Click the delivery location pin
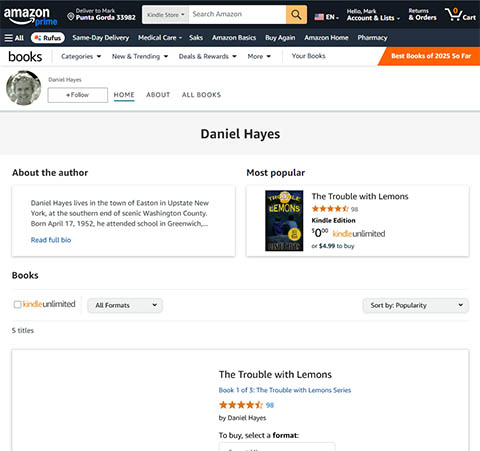 point(71,16)
